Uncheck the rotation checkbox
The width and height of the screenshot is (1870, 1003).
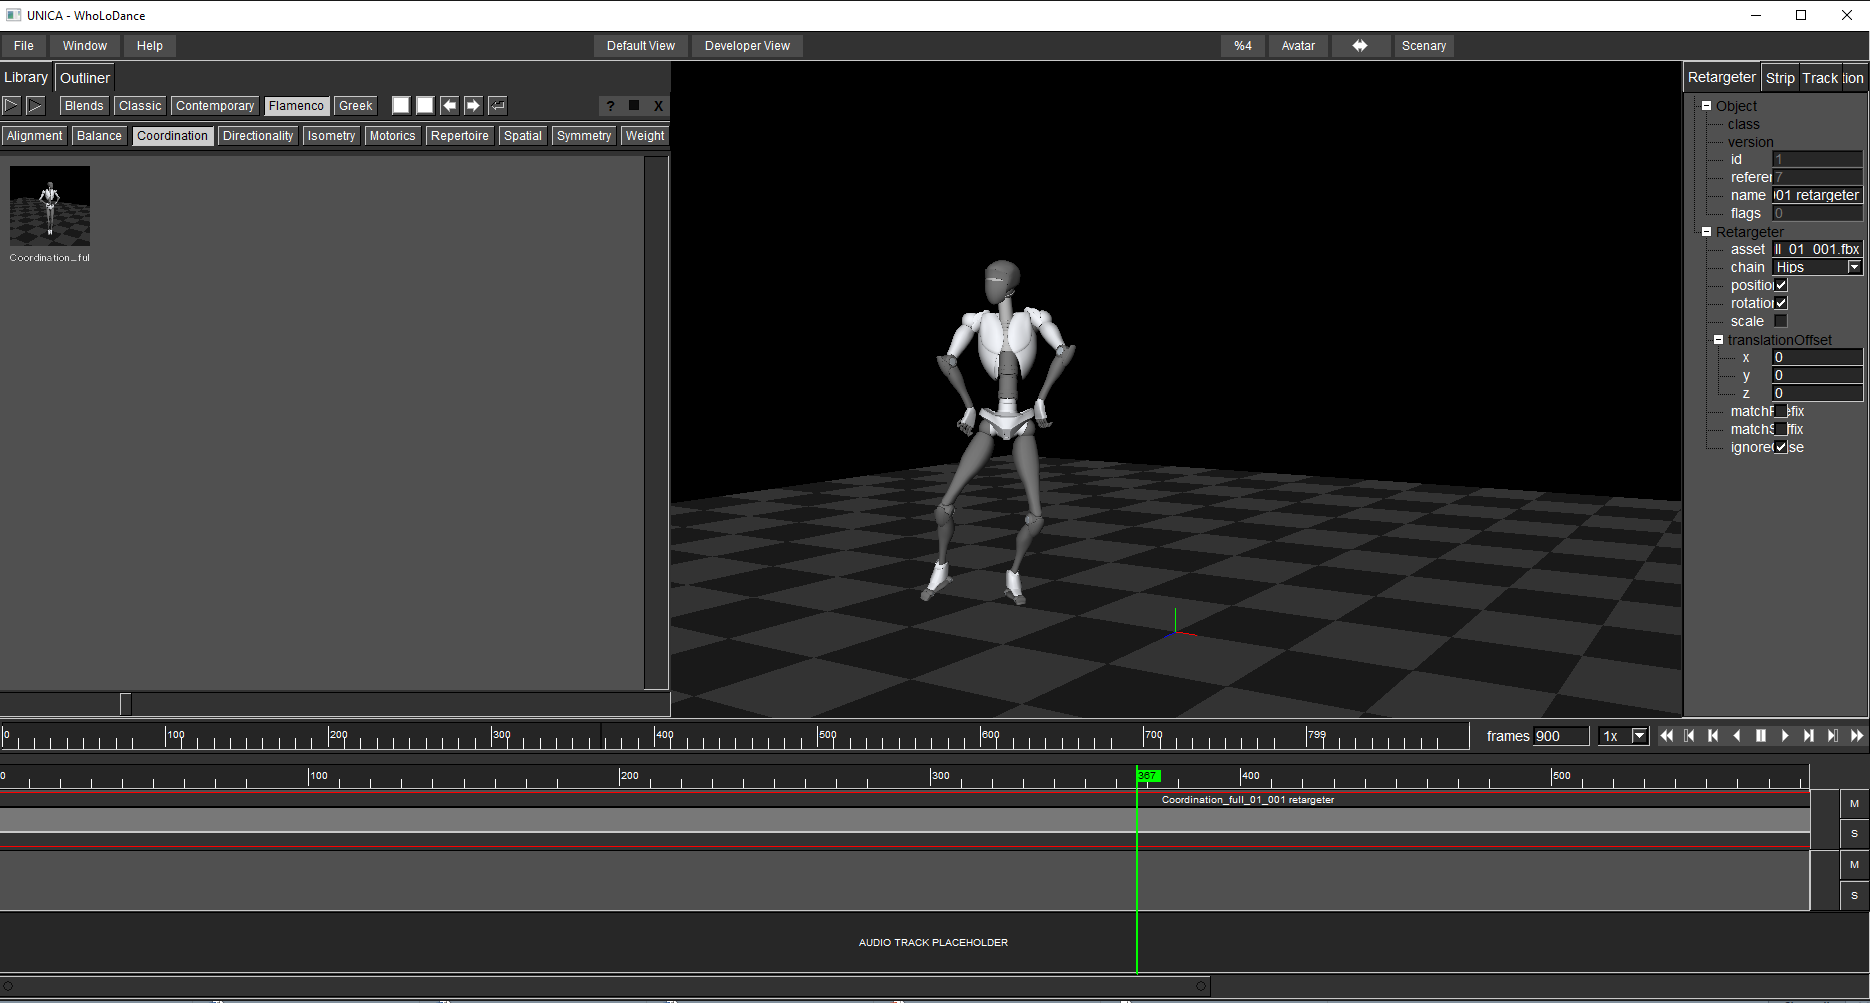click(x=1781, y=303)
